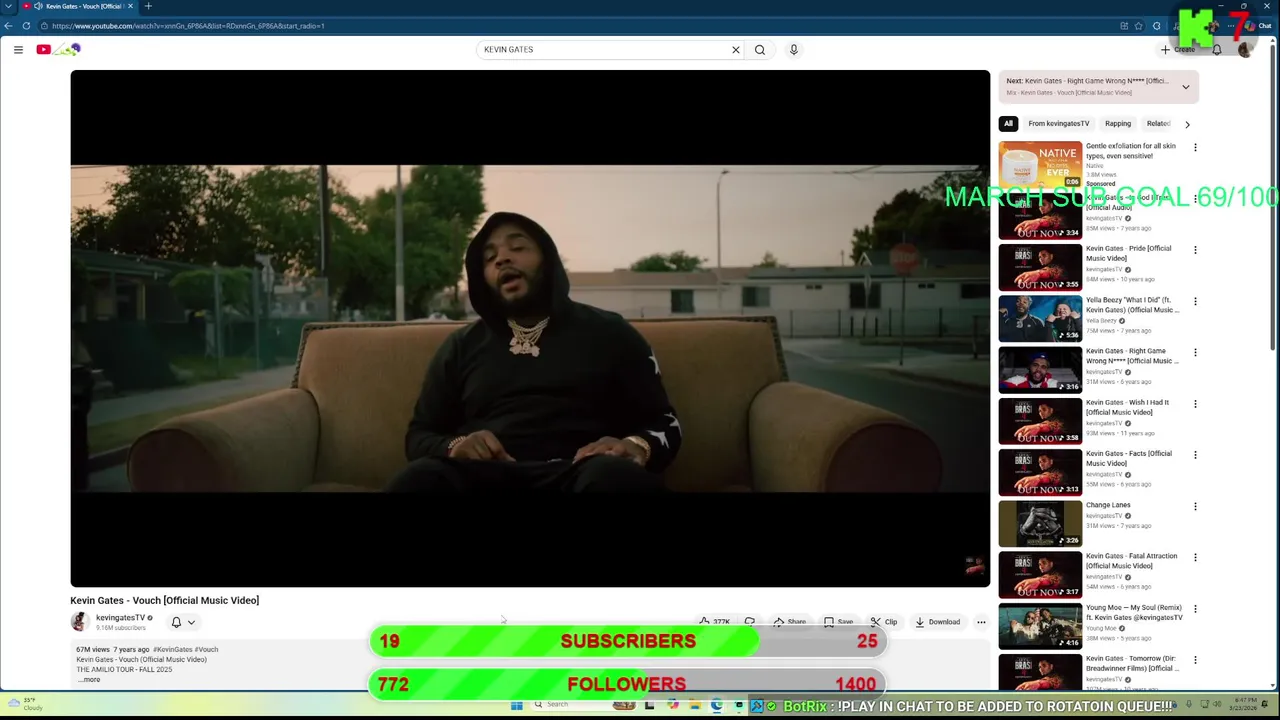Filter by From kevingatesTV chip

1058,124
